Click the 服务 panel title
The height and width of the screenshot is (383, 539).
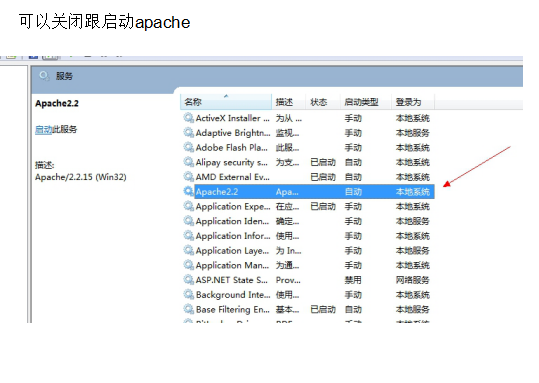(64, 76)
